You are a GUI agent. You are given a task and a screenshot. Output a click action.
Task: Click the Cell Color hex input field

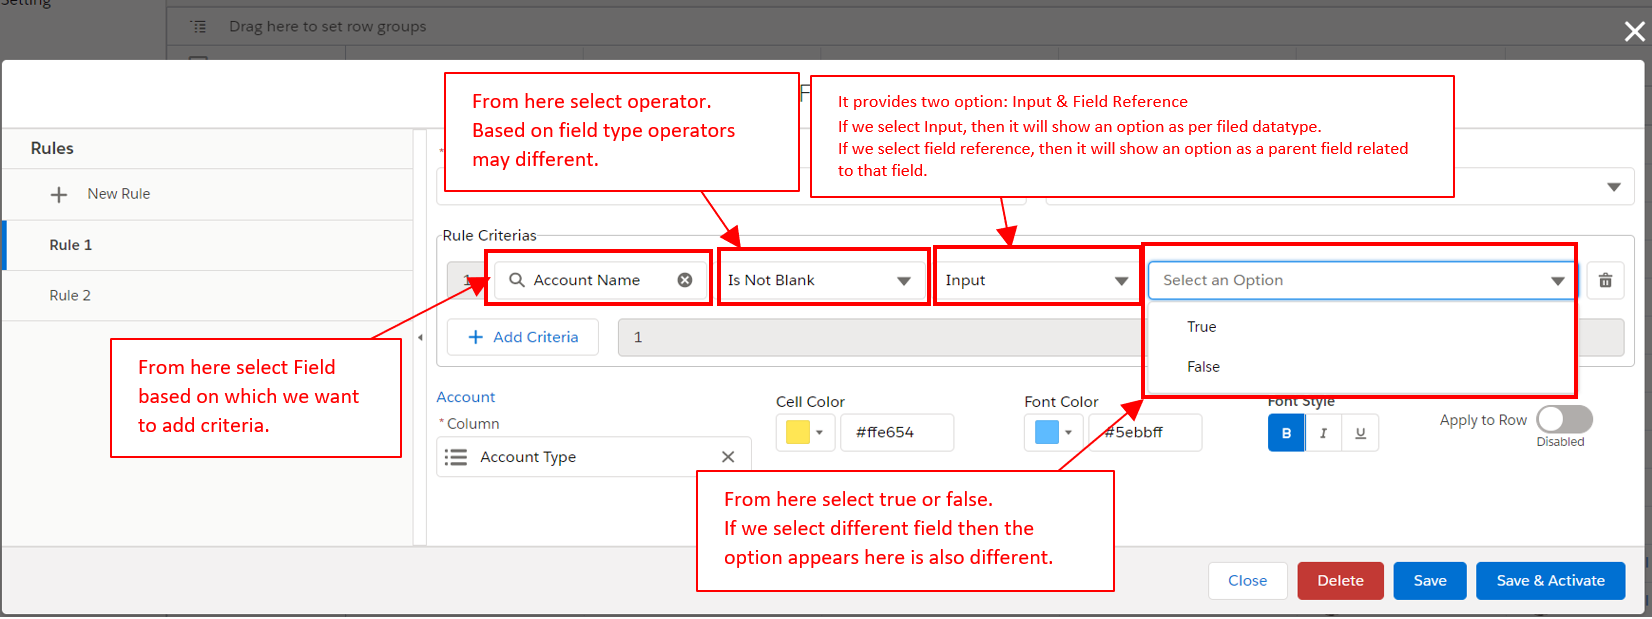896,432
